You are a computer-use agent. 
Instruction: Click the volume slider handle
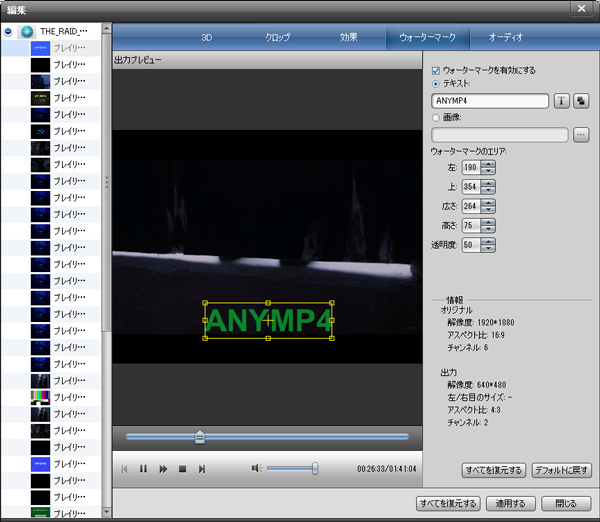[x=315, y=468]
